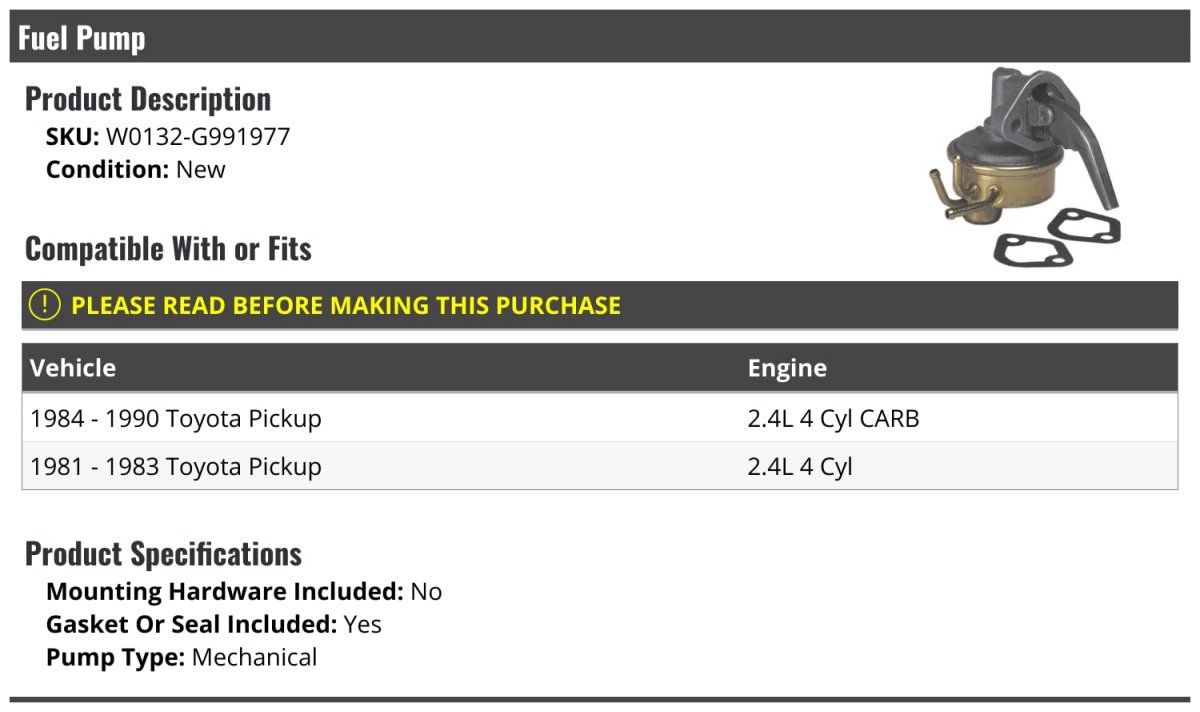This screenshot has height=712, width=1200.
Task: Click the Pump Type: Mechanical specification
Action: click(x=181, y=658)
